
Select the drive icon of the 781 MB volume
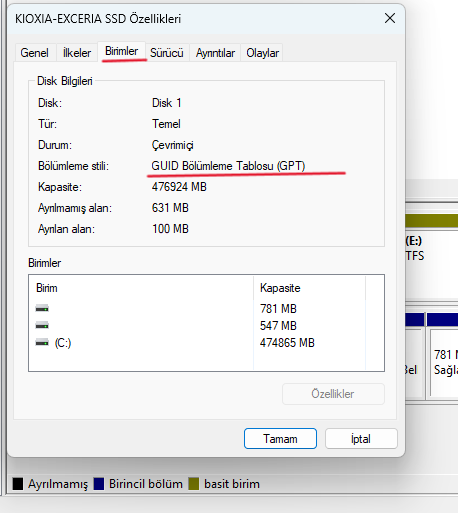pyautogui.click(x=42, y=309)
